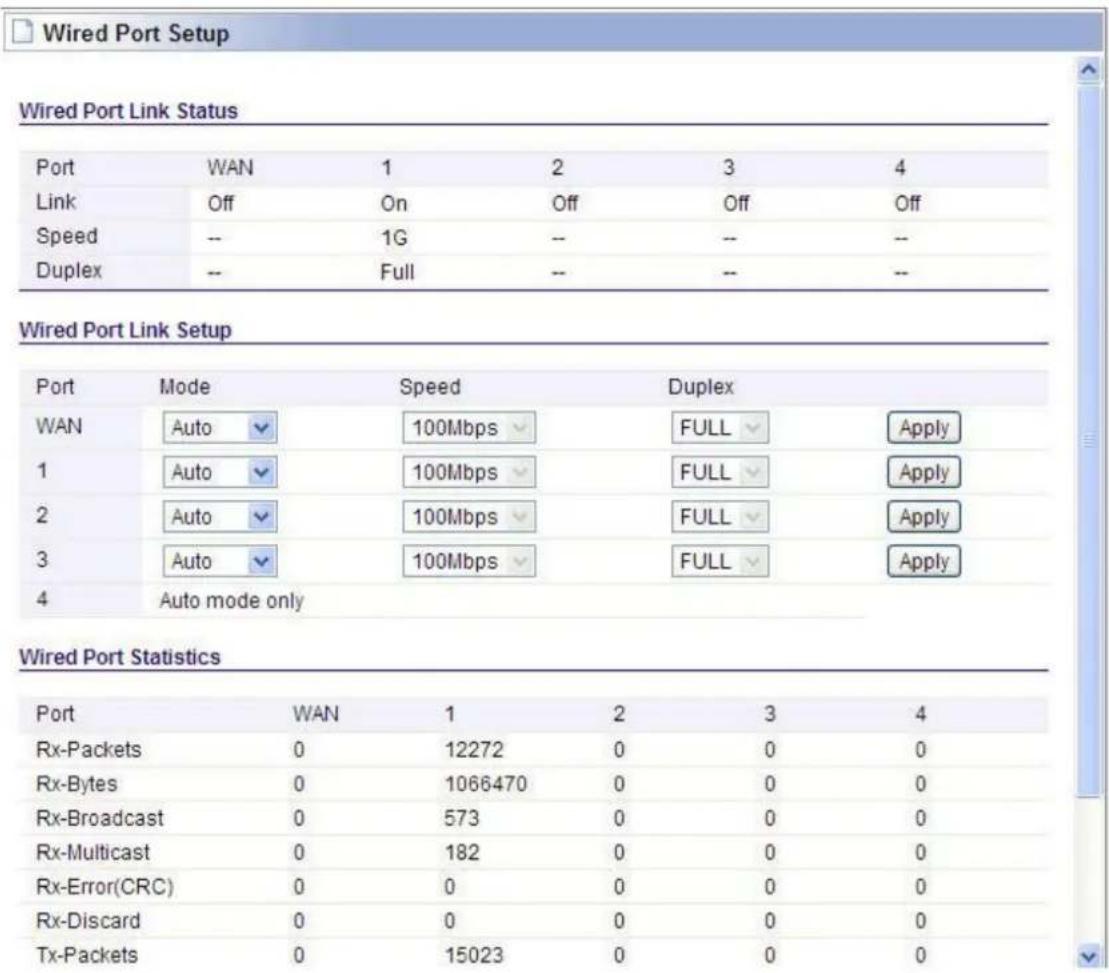The height and width of the screenshot is (973, 1109).
Task: Click the page icon beside Wired Port Setup
Action: (23, 32)
